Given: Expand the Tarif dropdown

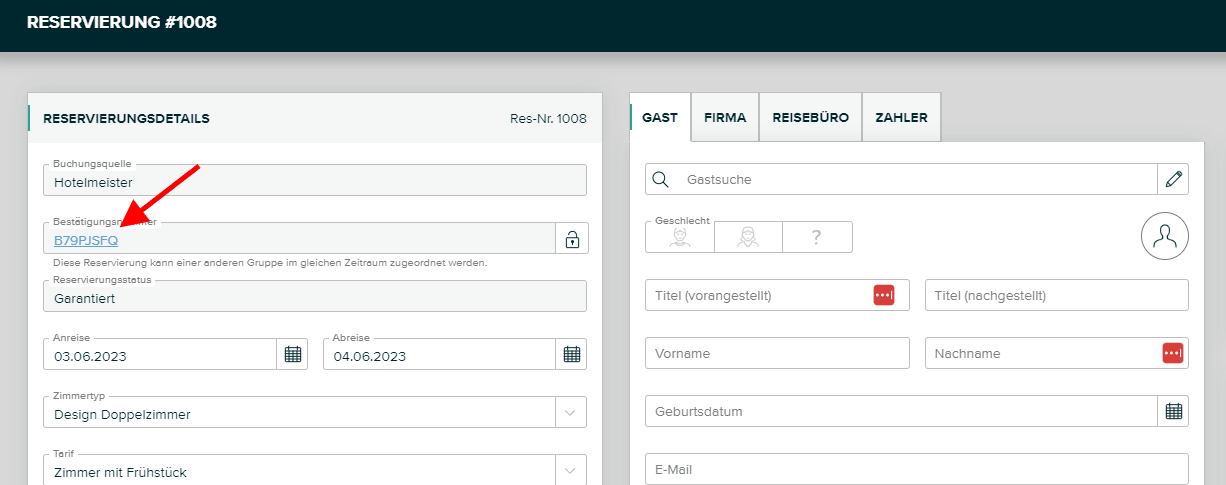Looking at the screenshot, I should [570, 470].
